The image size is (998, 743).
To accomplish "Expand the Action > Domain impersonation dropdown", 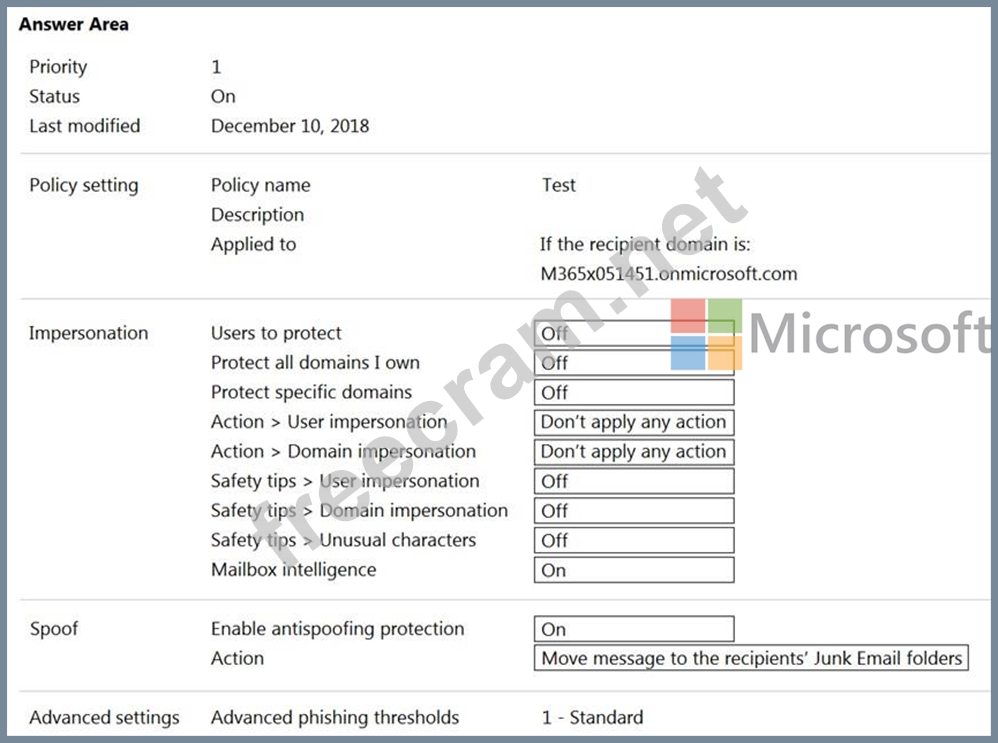I will 633,452.
